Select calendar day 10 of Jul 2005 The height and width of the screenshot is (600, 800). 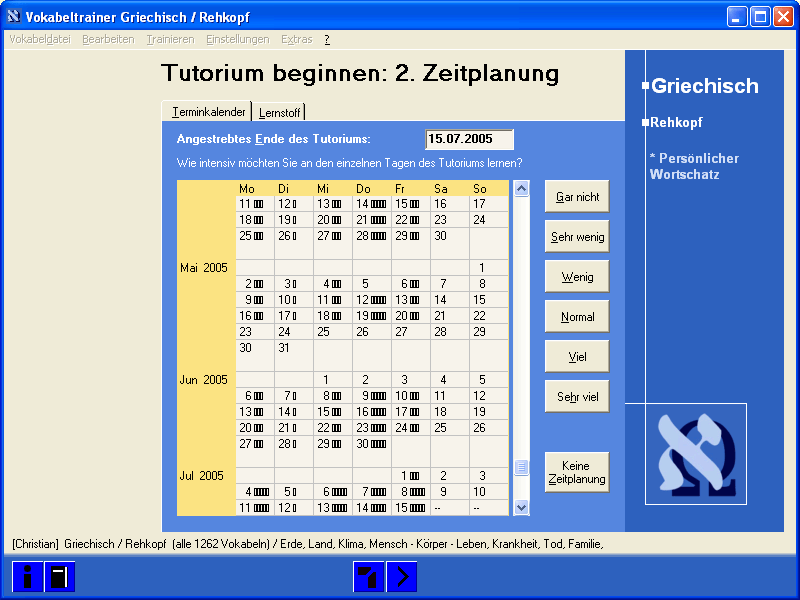pos(488,492)
